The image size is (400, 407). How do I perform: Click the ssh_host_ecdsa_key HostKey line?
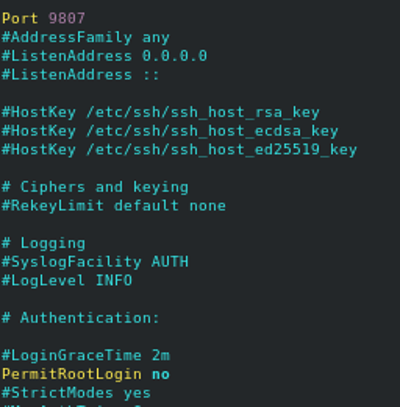pos(170,131)
